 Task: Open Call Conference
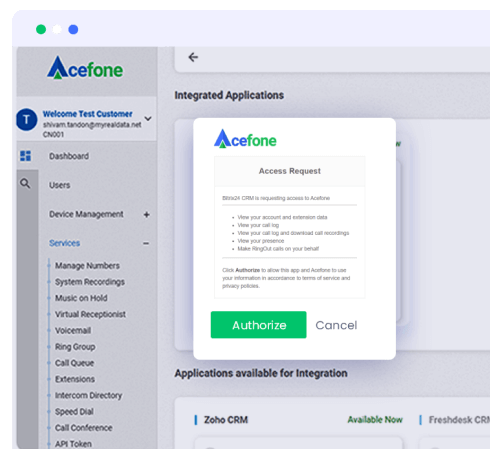(x=84, y=428)
